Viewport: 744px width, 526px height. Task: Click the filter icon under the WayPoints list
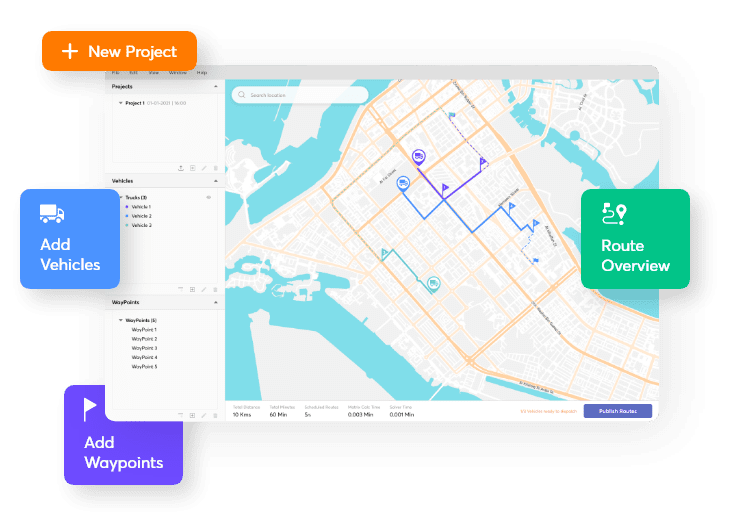[181, 415]
